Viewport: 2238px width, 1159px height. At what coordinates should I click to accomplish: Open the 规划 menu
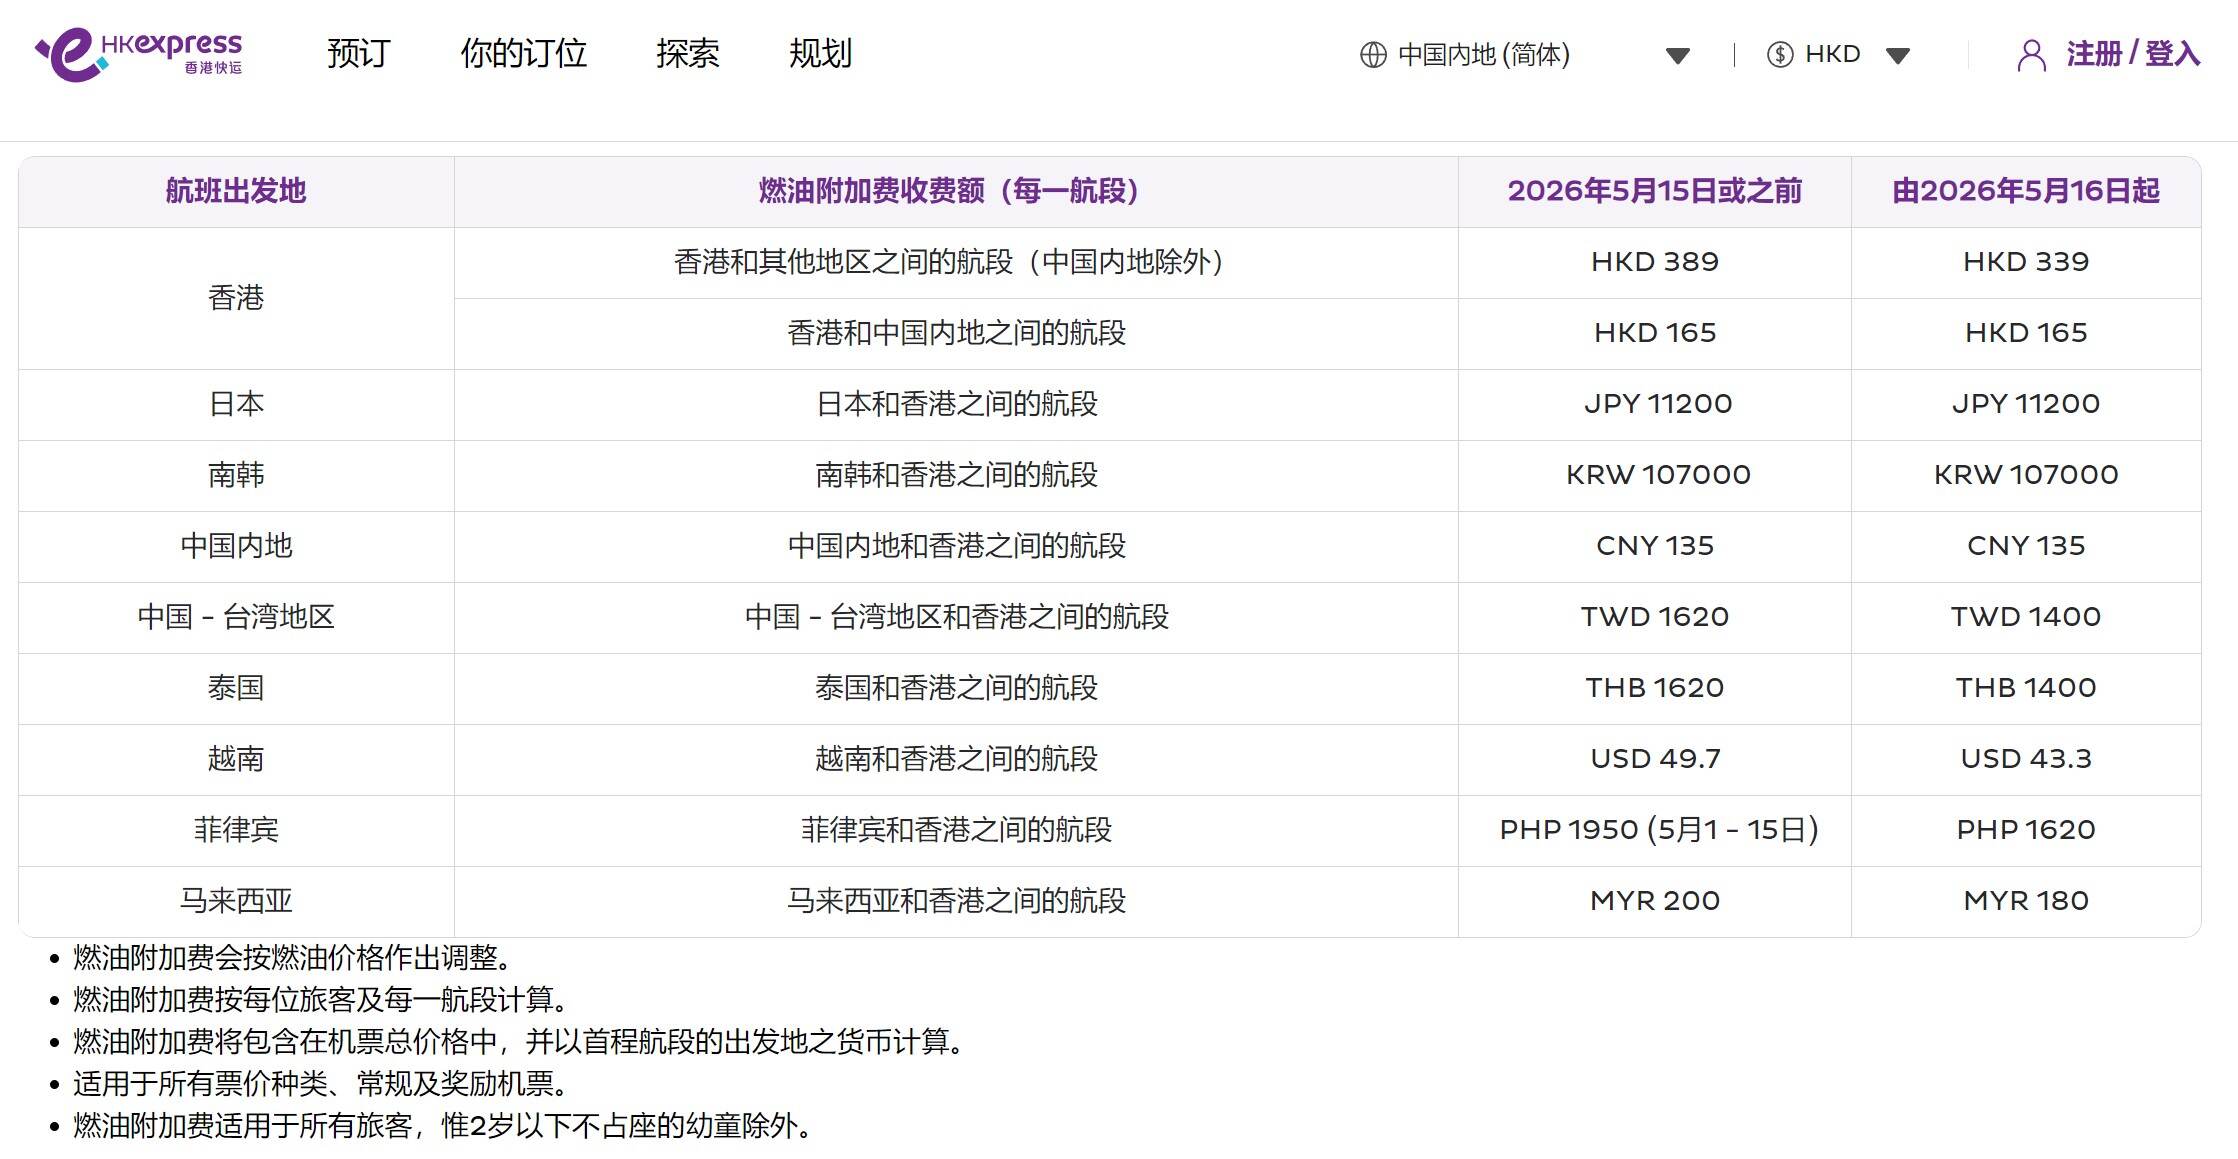[x=820, y=53]
